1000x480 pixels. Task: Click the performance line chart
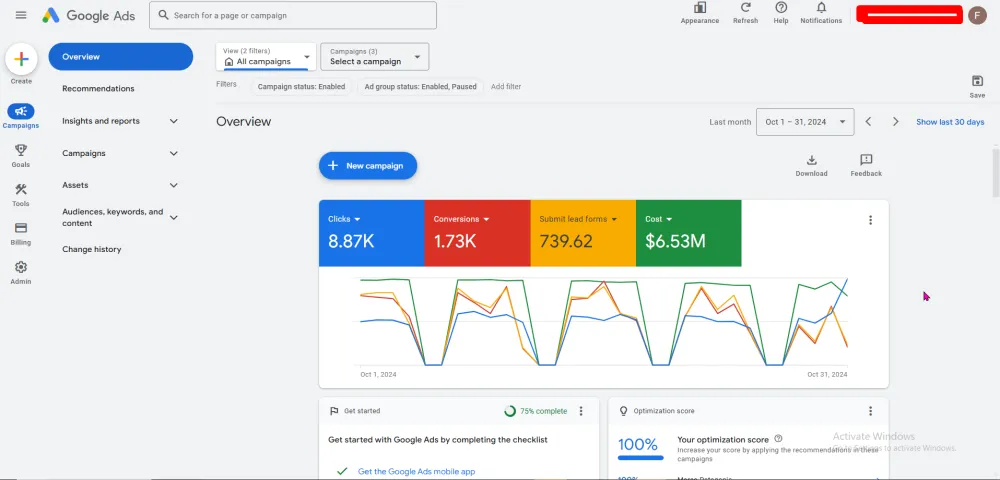[x=603, y=322]
